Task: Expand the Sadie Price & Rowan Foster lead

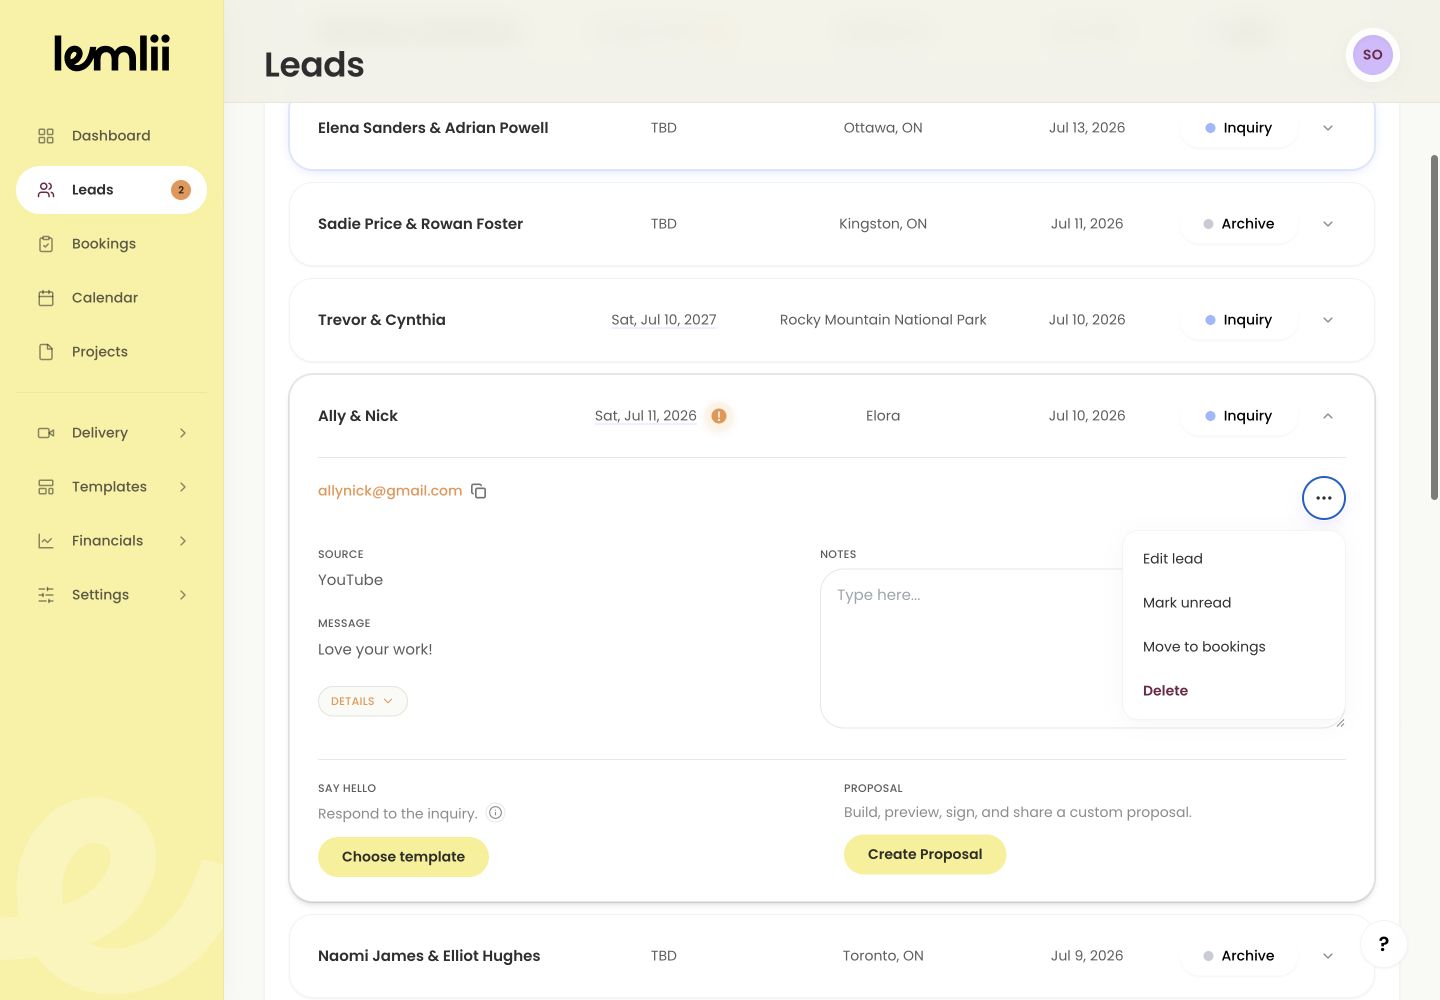Action: pos(1328,224)
